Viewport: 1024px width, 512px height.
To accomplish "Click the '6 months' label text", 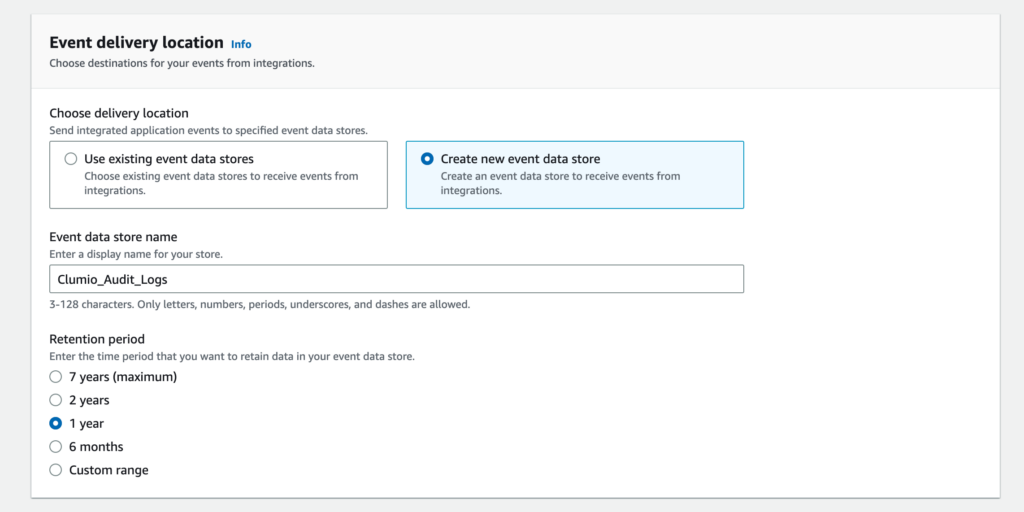I will tap(96, 447).
